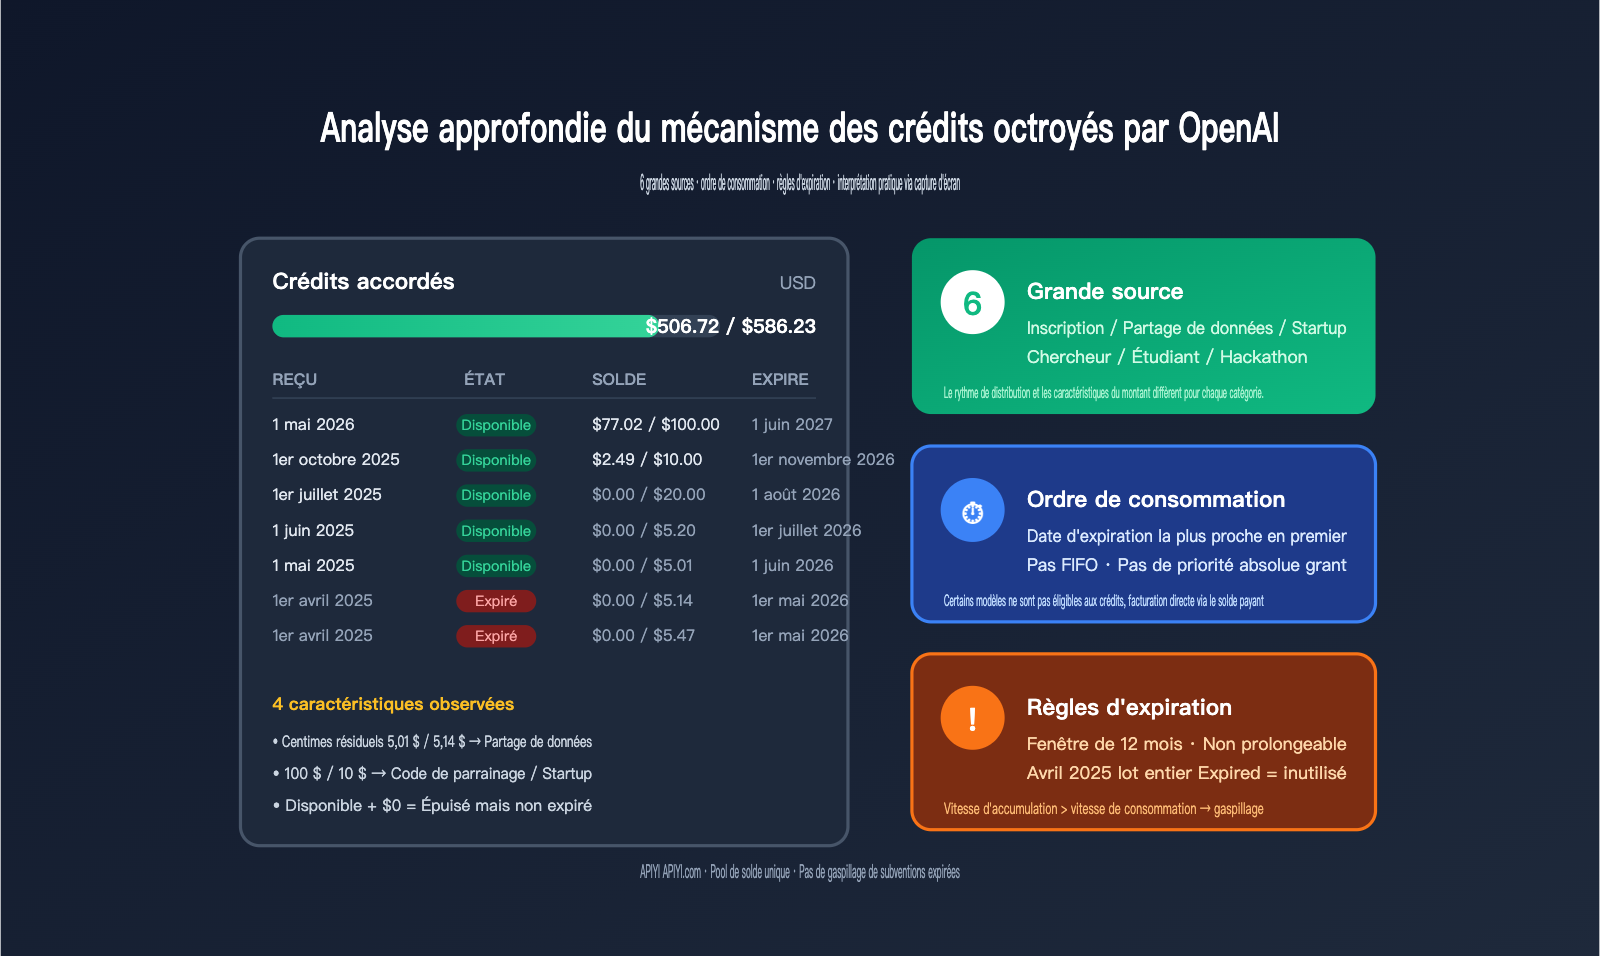1600x956 pixels.
Task: Click the total $506.72 / $586.23 value
Action: [x=731, y=326]
